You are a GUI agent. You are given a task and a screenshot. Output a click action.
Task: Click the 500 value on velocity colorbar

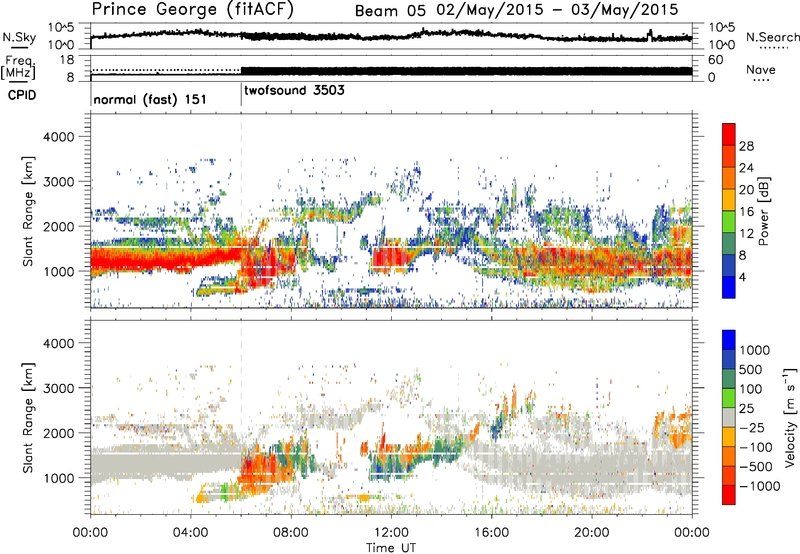point(751,370)
